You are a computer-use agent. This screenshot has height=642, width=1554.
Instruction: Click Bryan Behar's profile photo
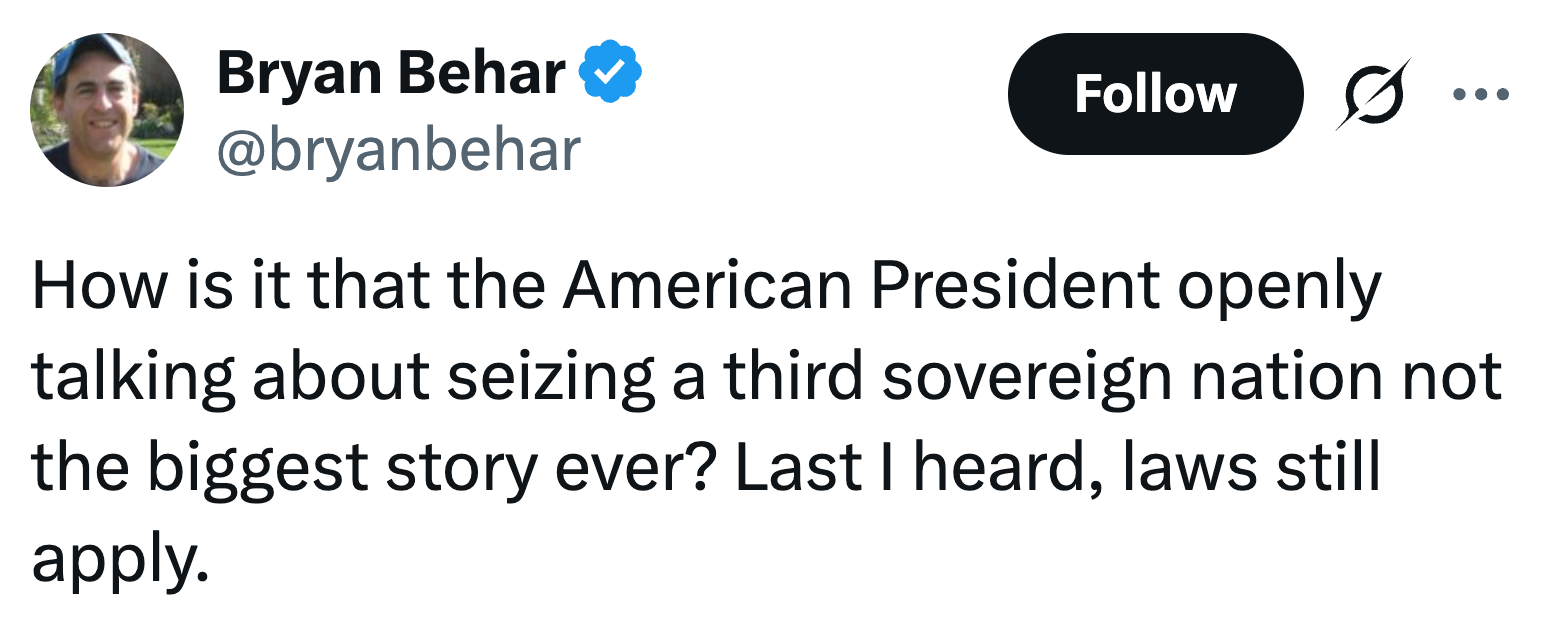[x=108, y=111]
